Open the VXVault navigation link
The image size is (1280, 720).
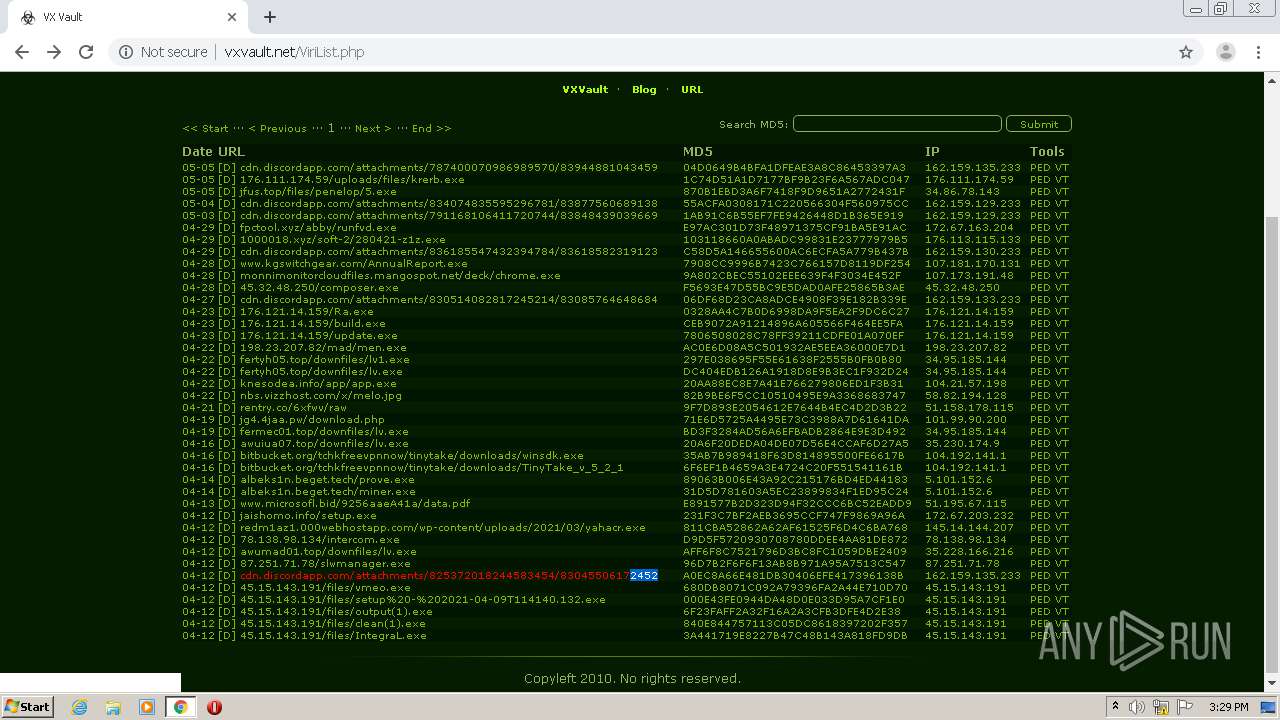coord(585,89)
